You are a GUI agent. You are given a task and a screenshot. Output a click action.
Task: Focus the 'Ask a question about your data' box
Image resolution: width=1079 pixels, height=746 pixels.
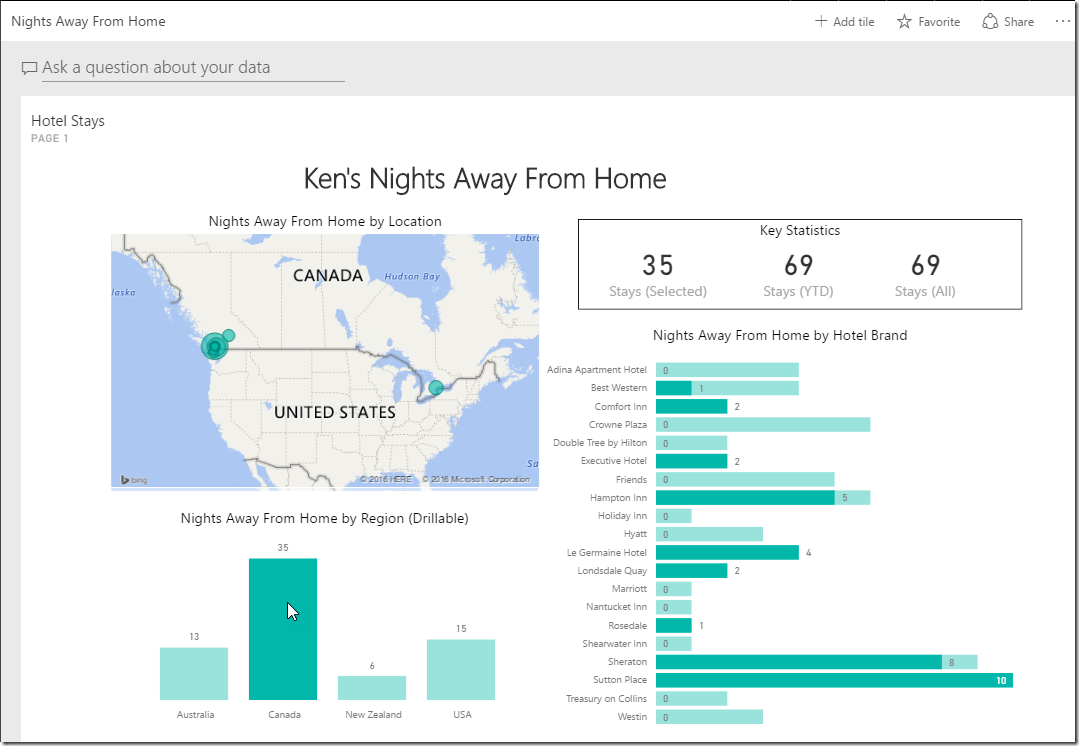point(193,68)
